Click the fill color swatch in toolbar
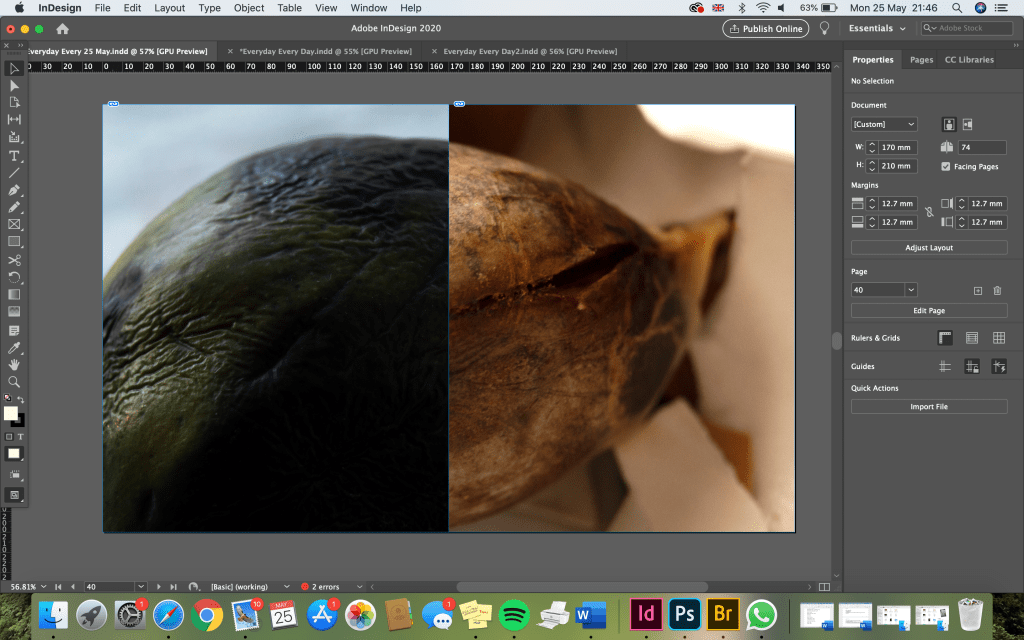This screenshot has width=1024, height=640. tap(10, 413)
